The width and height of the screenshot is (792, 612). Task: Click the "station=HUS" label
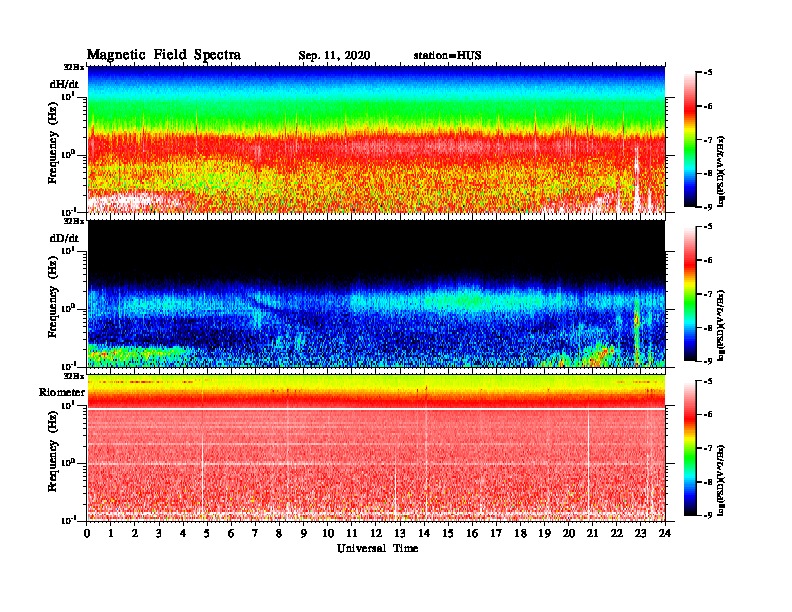coord(447,56)
